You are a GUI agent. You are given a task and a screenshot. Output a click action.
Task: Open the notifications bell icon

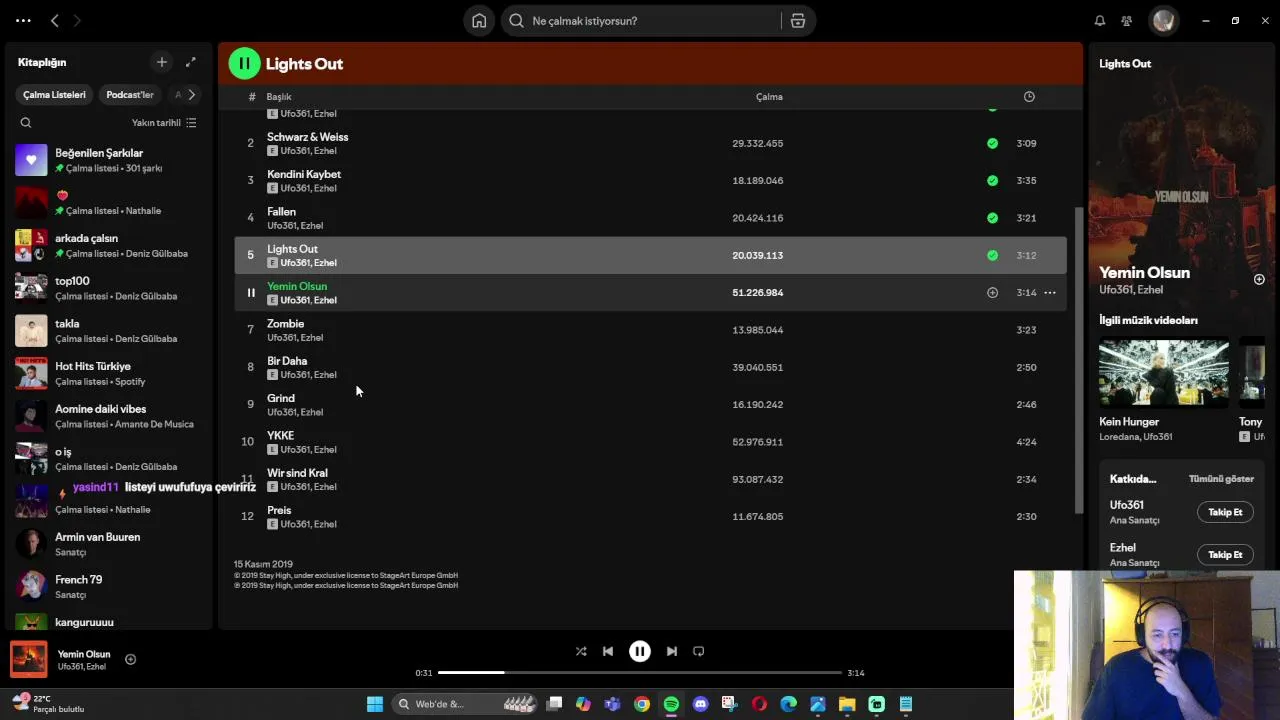coord(1100,21)
